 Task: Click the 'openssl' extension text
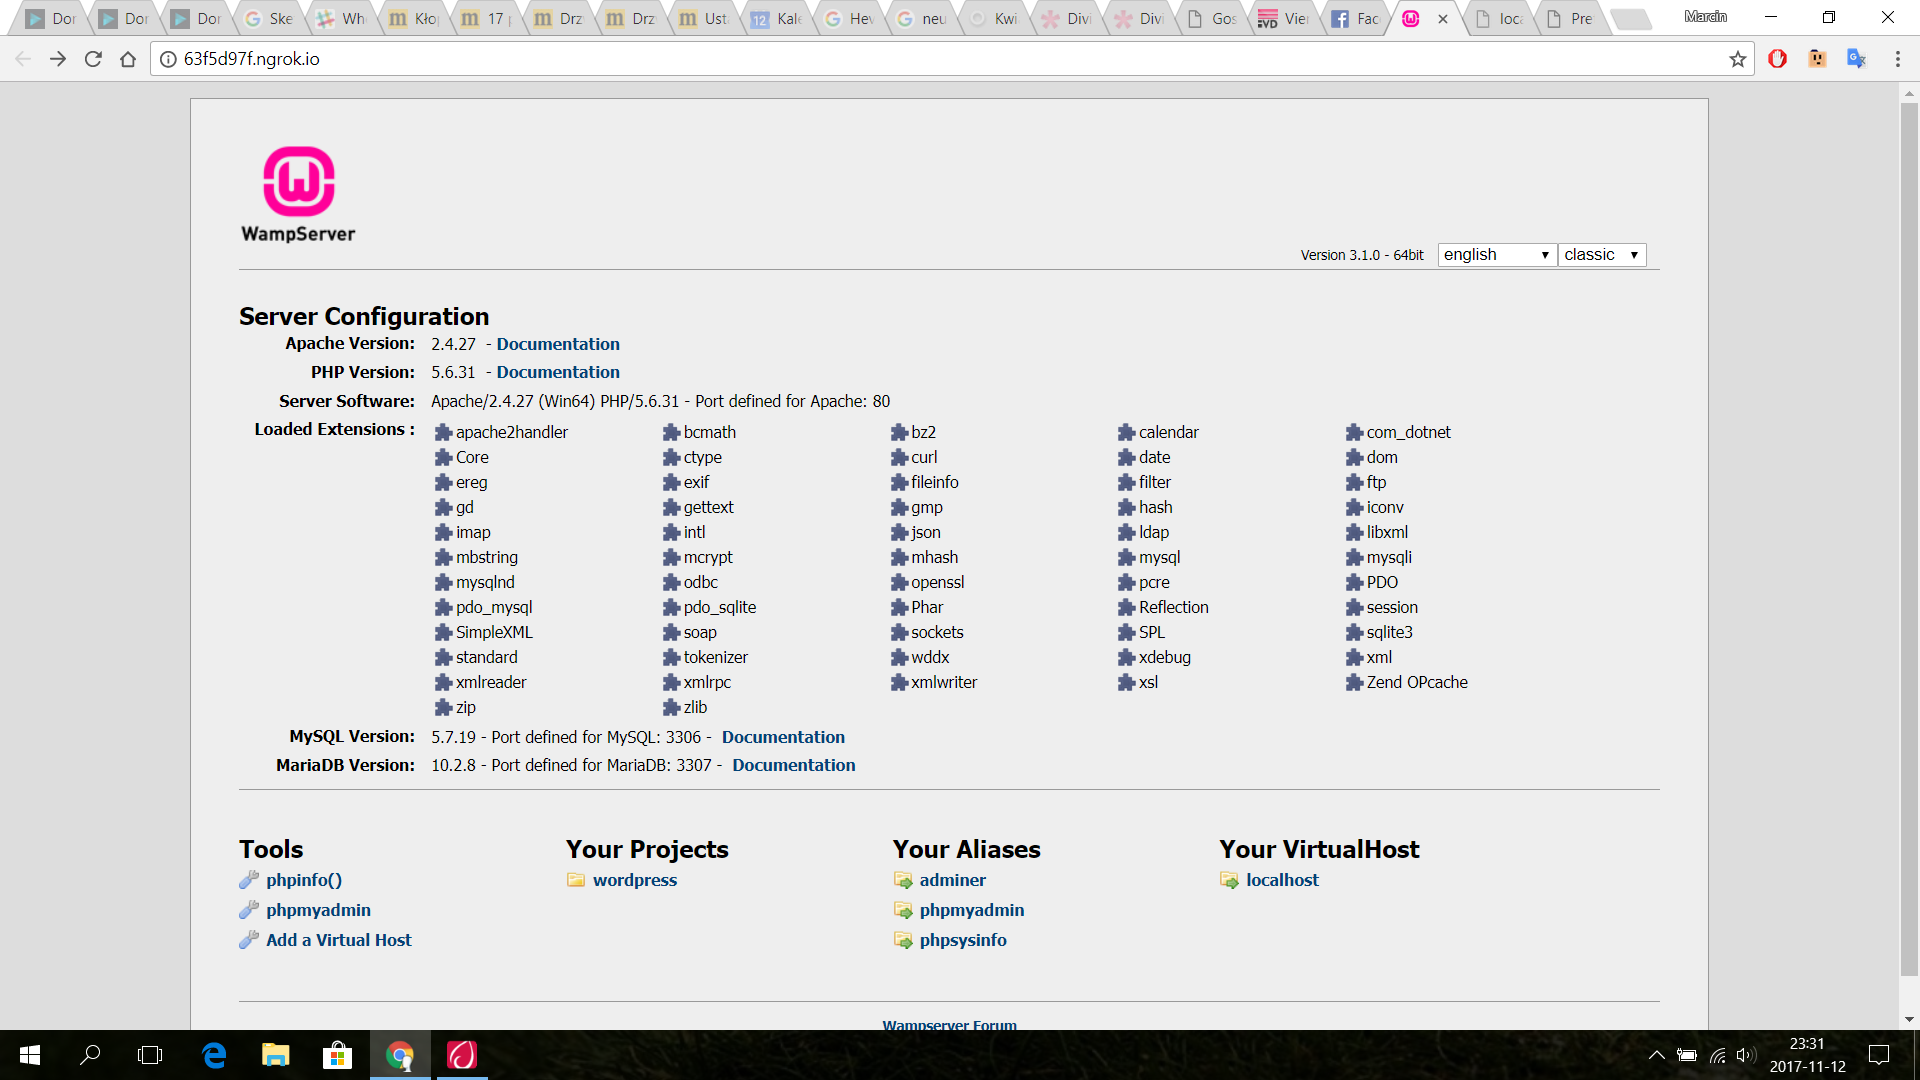pyautogui.click(x=938, y=582)
